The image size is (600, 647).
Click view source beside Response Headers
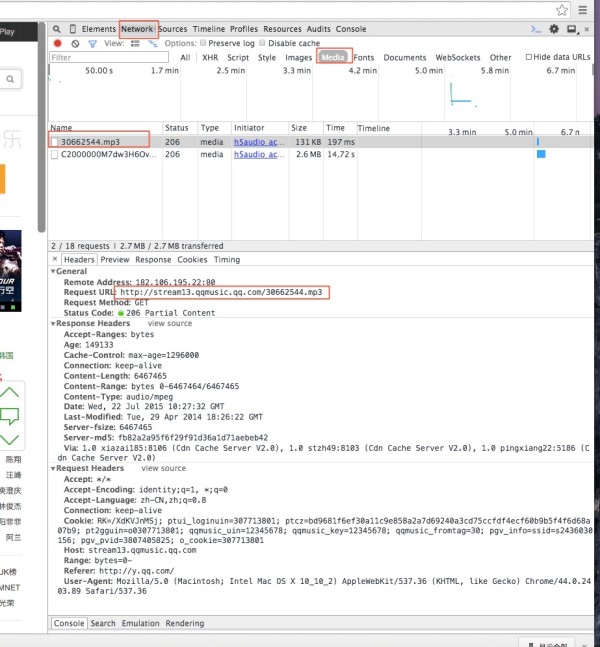[x=169, y=324]
